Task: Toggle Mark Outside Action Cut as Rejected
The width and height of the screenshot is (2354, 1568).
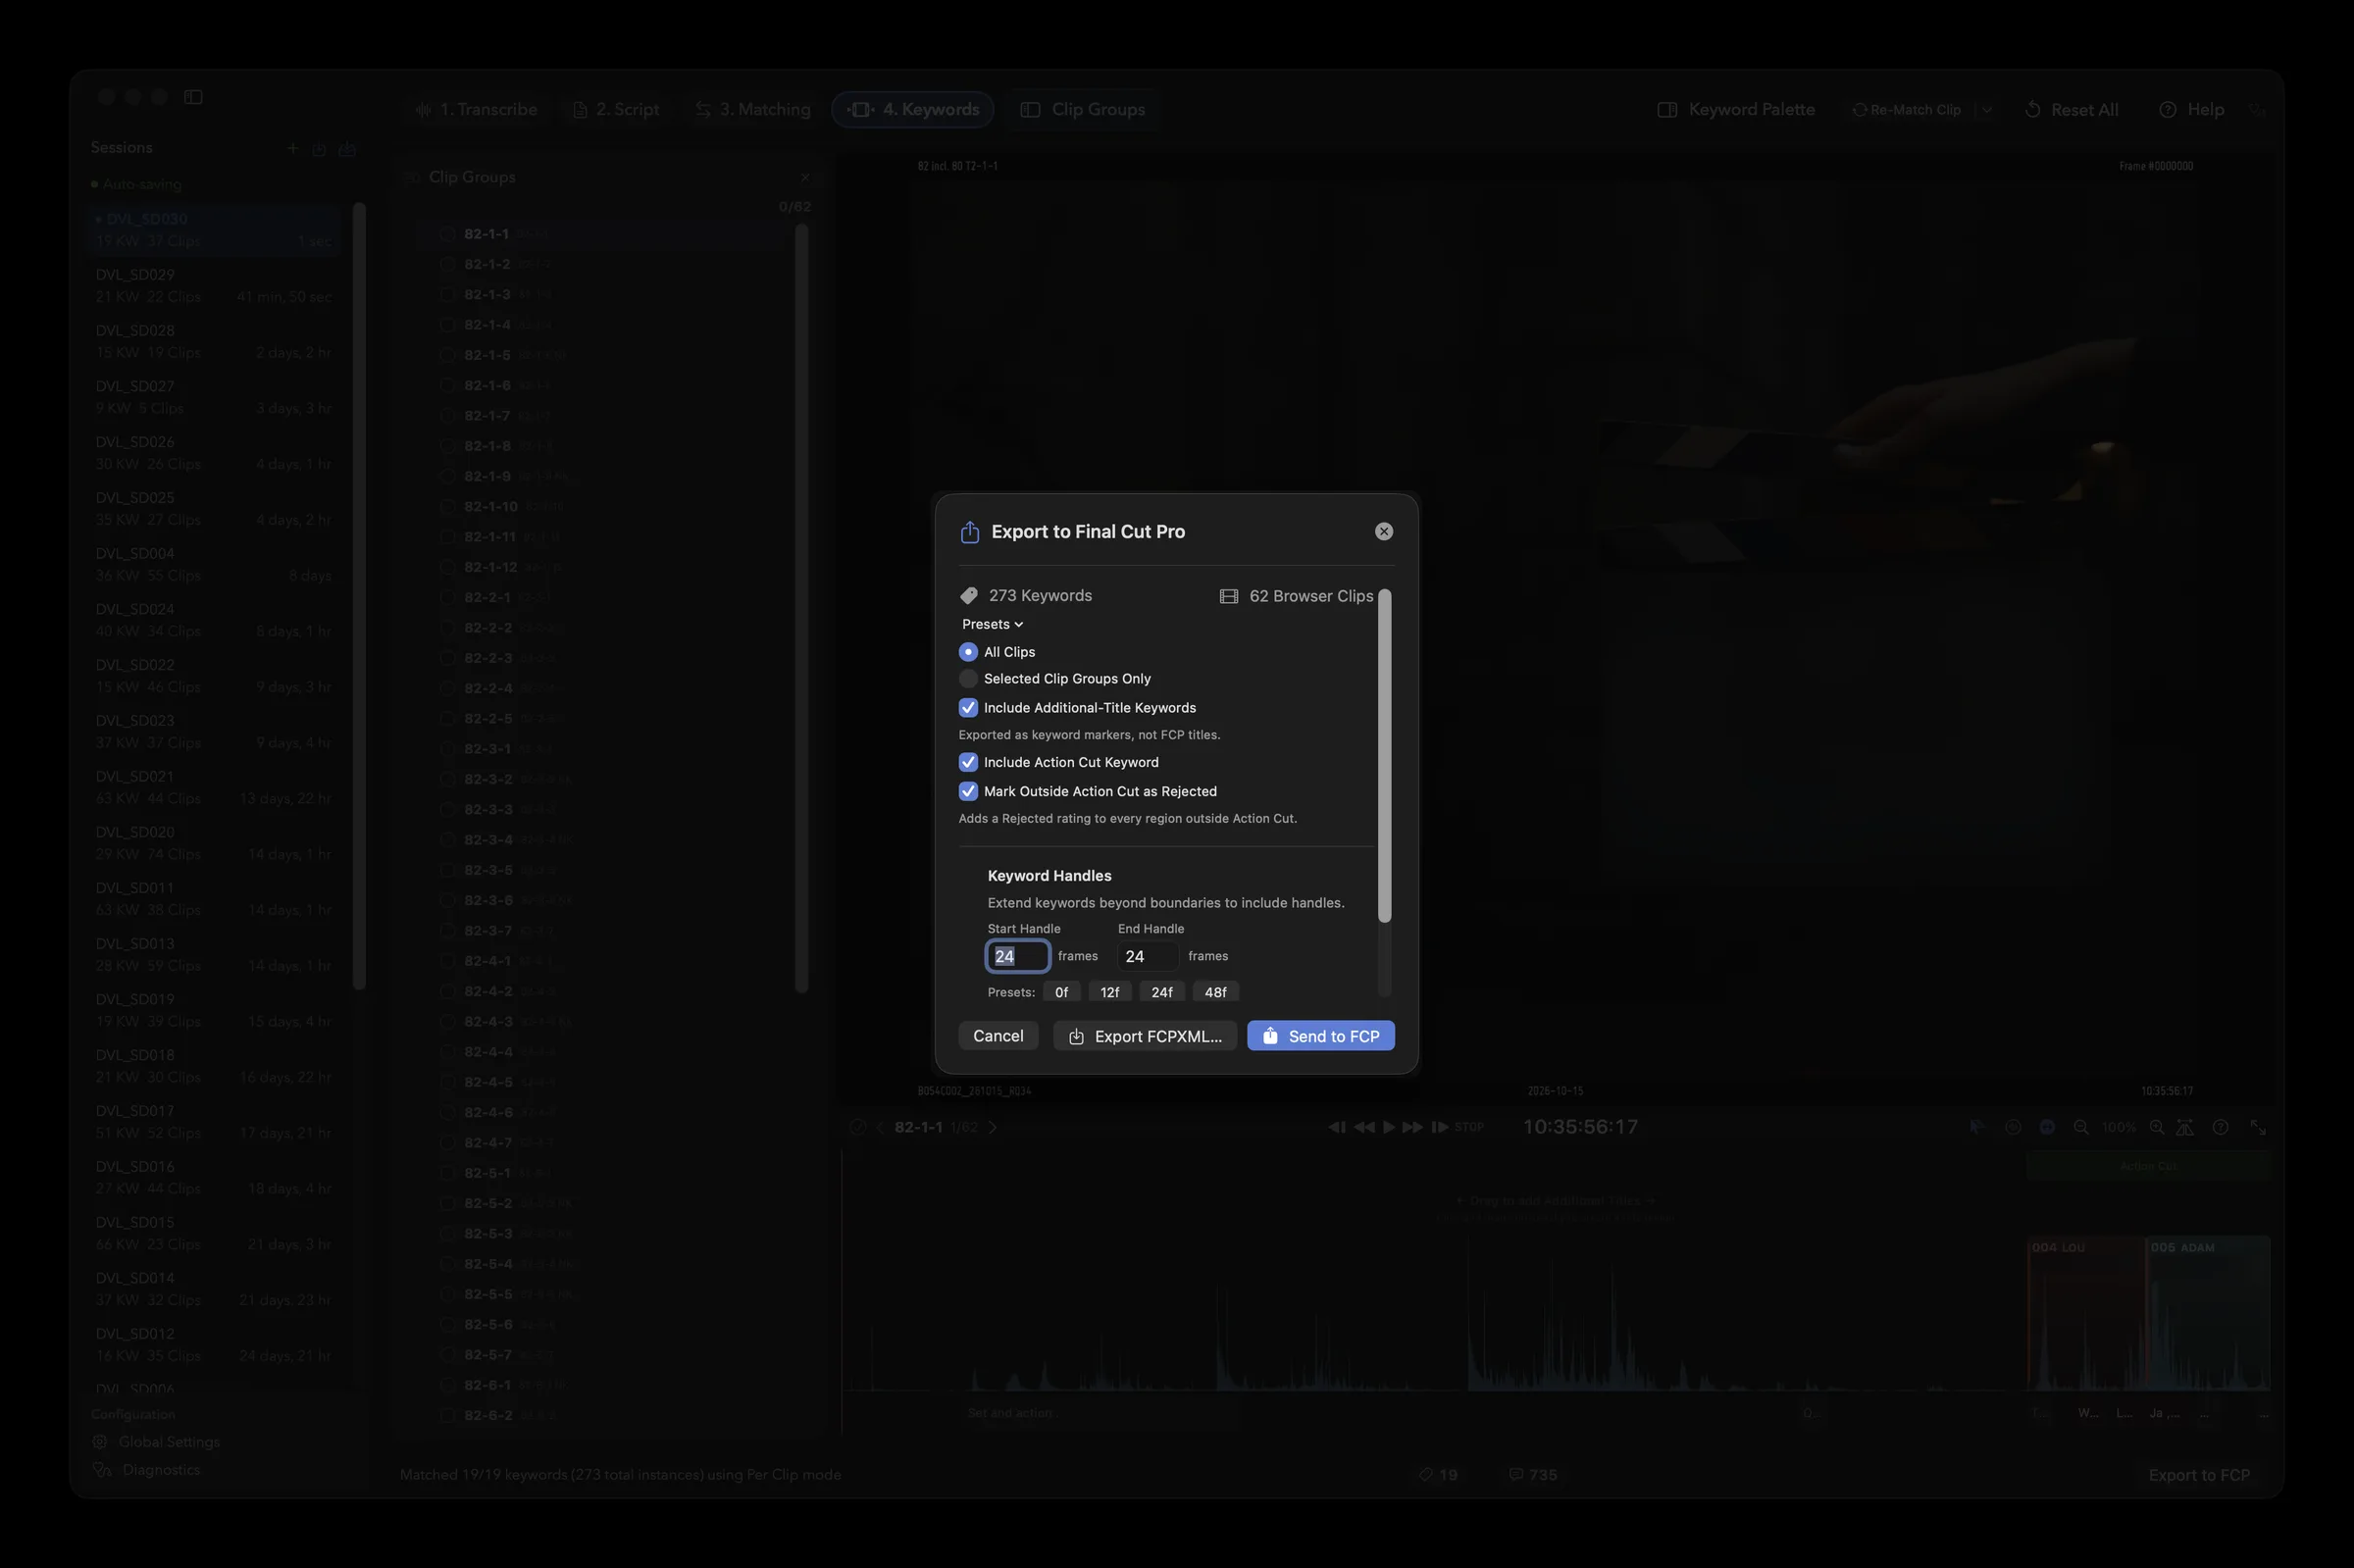Action: [967, 791]
